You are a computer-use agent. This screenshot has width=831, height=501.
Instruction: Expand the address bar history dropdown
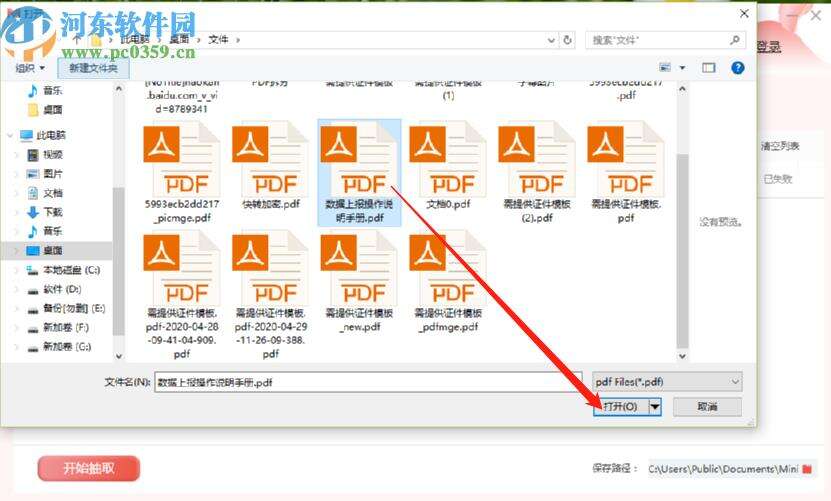point(551,40)
